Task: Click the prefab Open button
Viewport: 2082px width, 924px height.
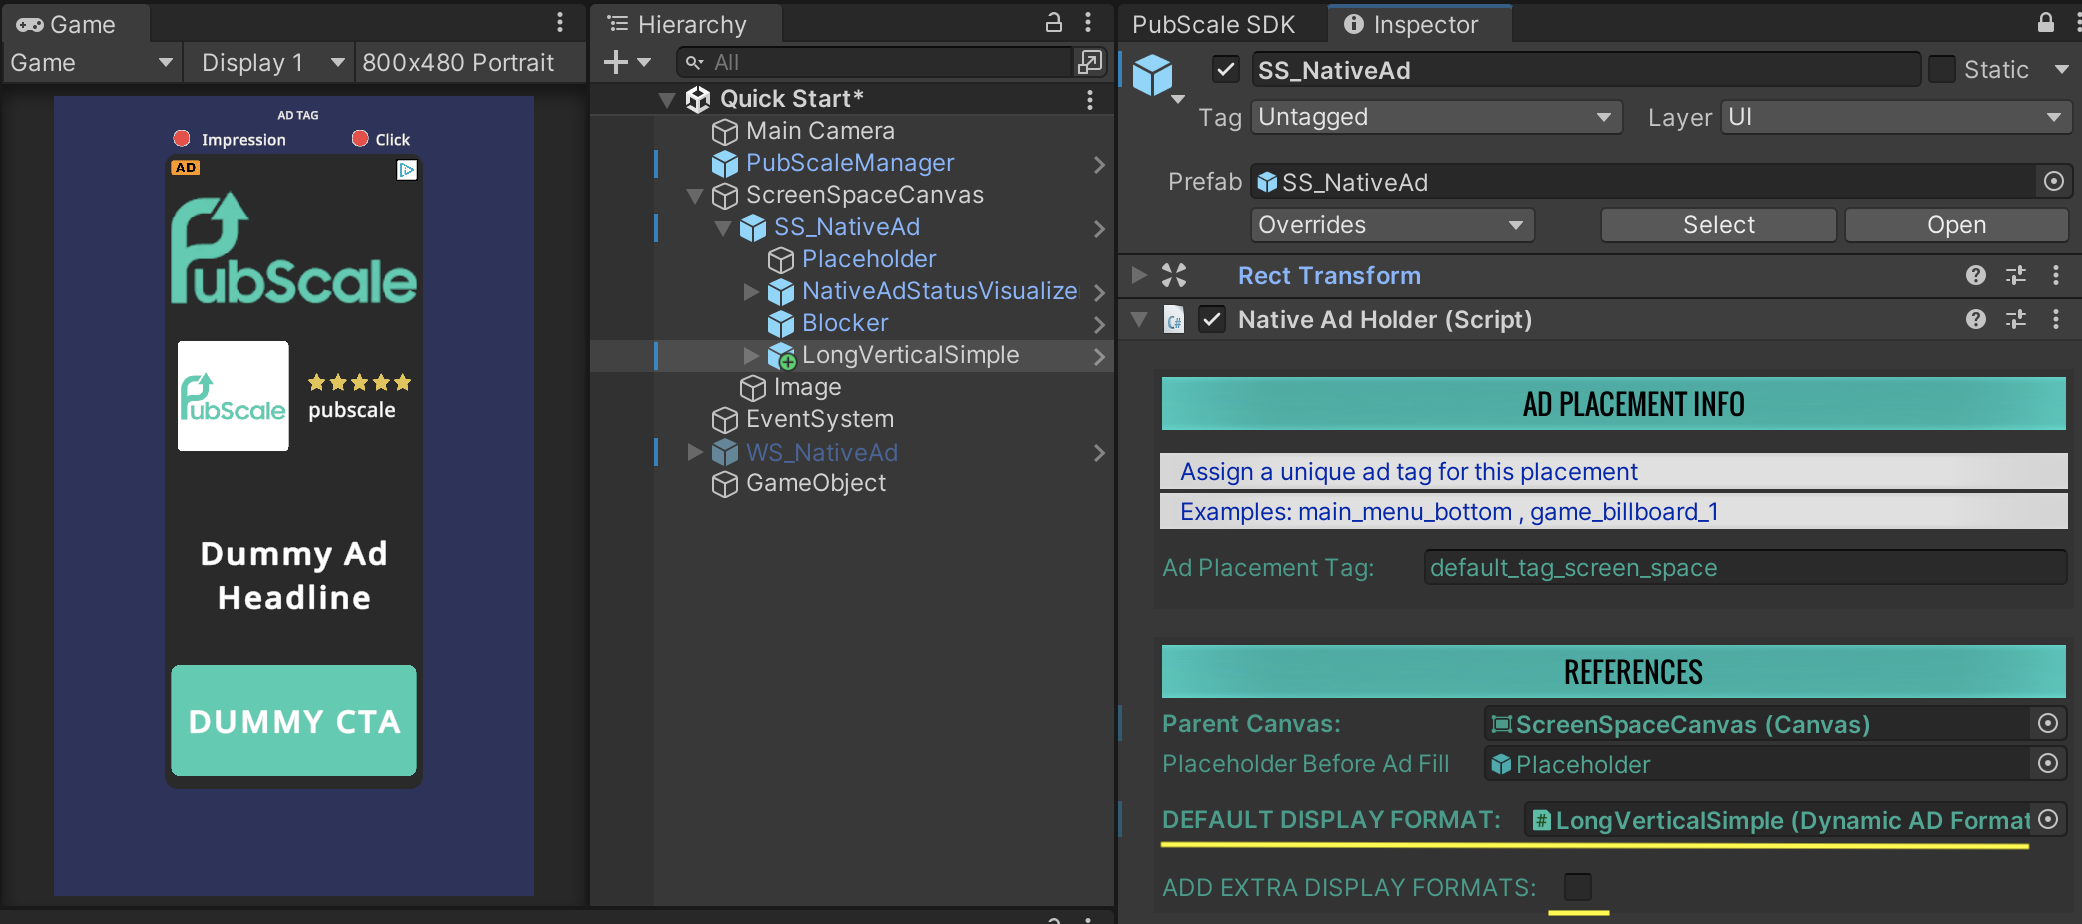Action: pos(1955,225)
